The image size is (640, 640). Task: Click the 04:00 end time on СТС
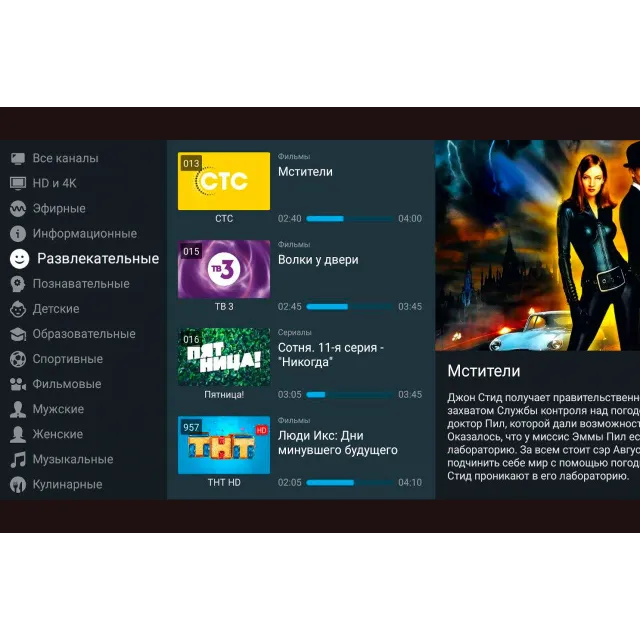click(x=410, y=219)
